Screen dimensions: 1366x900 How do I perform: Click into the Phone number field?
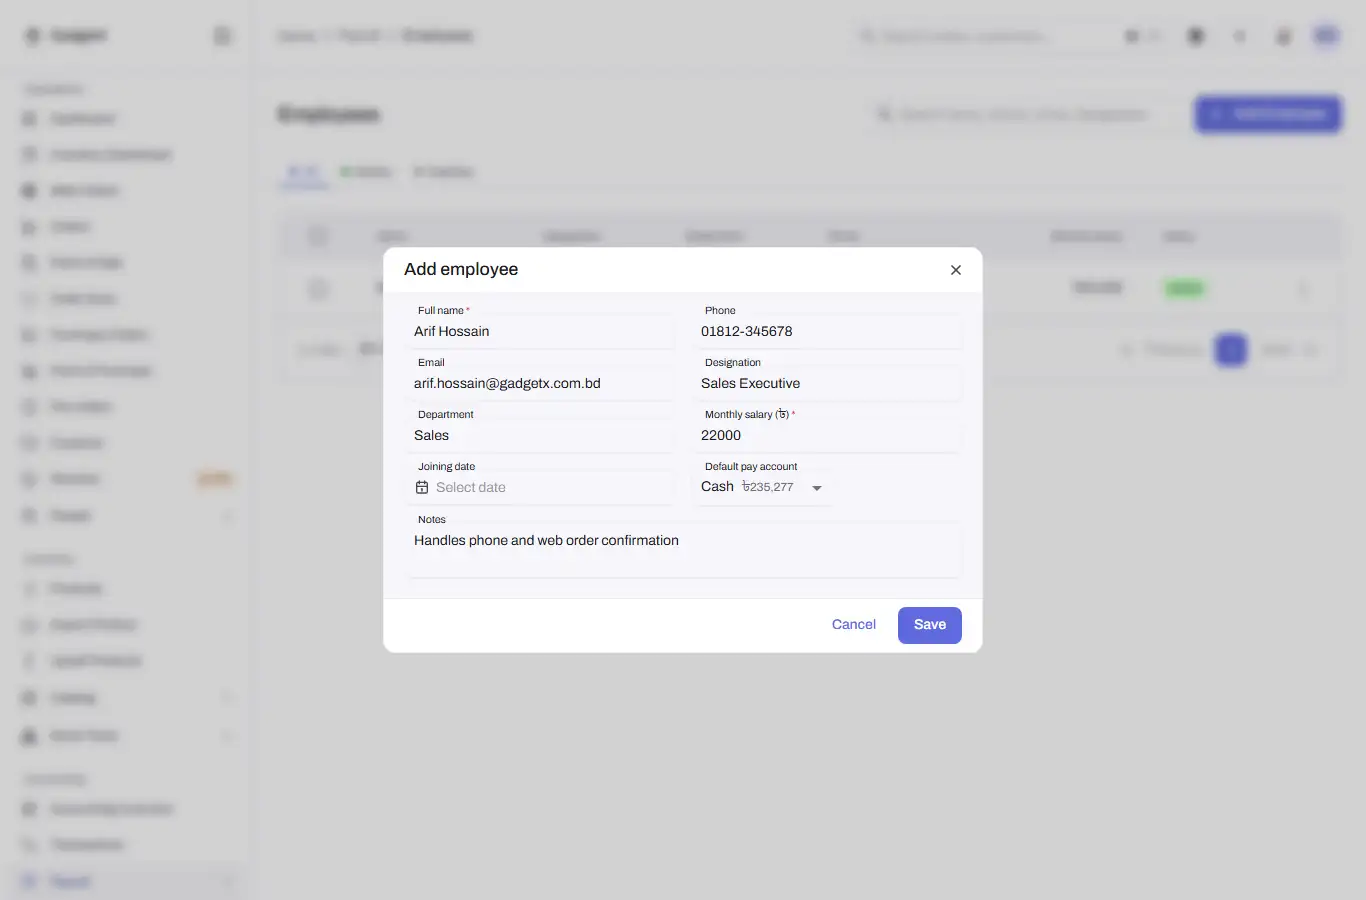tap(828, 331)
